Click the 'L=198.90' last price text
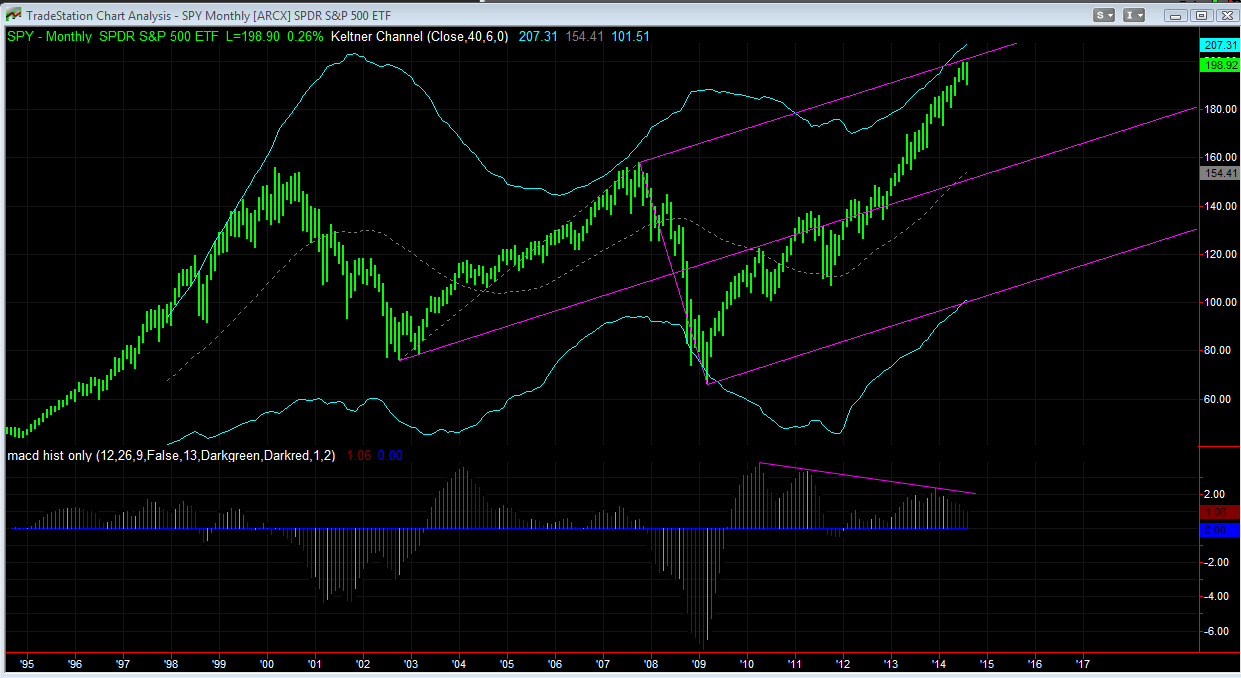 click(252, 36)
